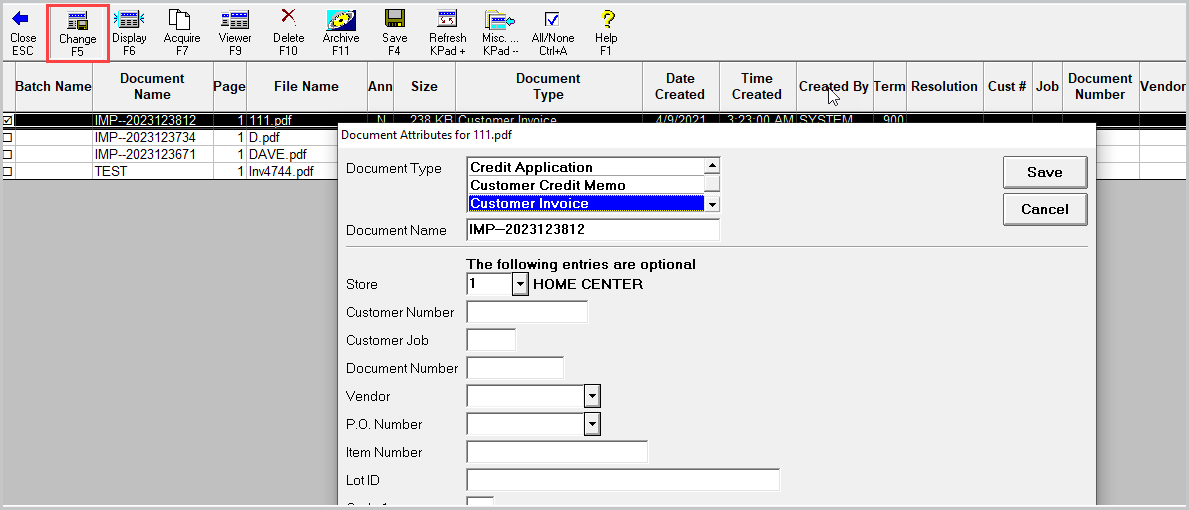Toggle the checkbox for row 111.pdf
Screen dimensions: 1189x510
click(x=8, y=120)
